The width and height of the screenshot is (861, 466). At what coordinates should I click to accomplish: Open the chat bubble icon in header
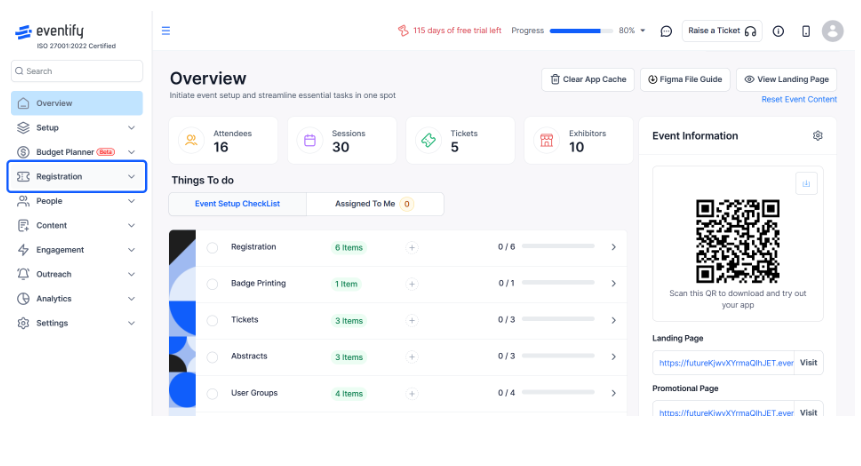(666, 31)
